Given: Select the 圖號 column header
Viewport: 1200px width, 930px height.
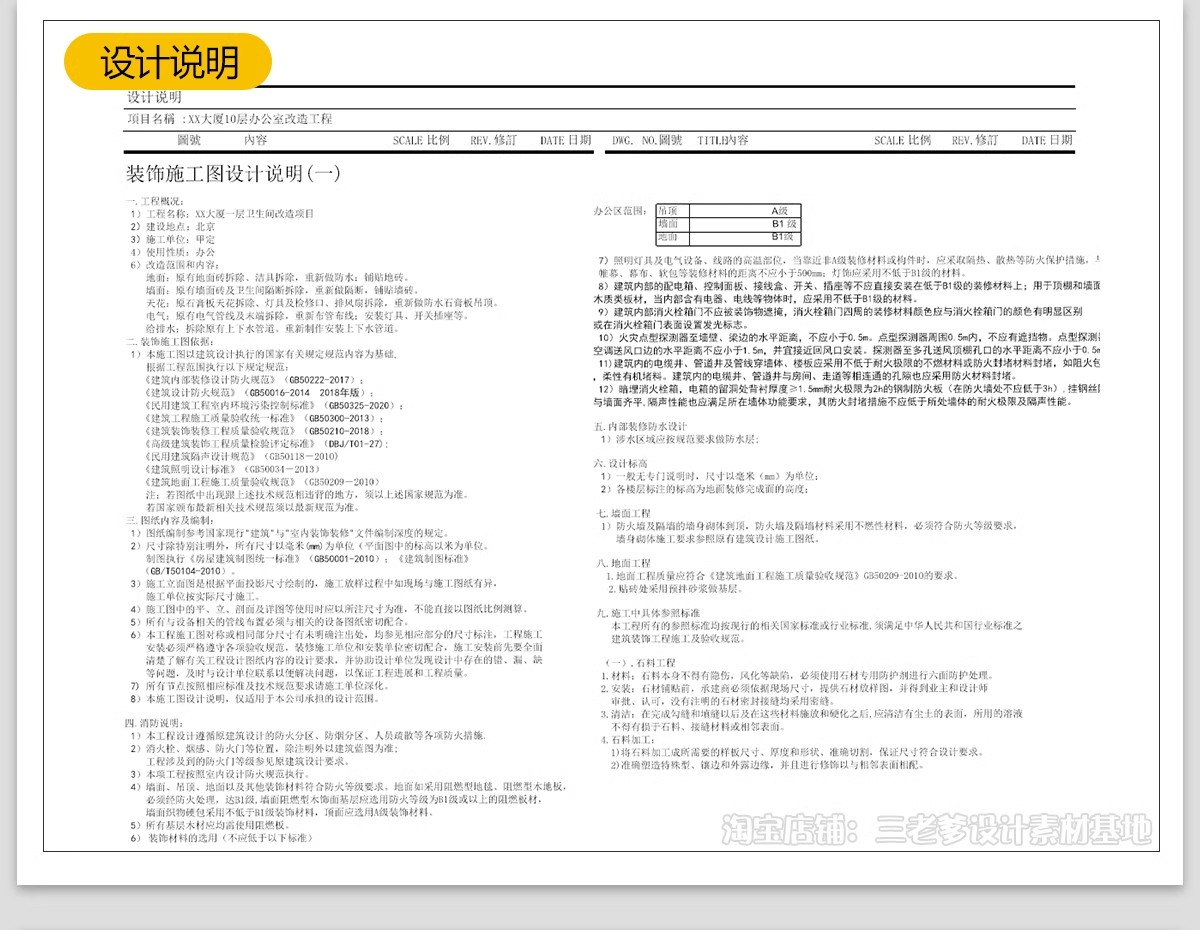Looking at the screenshot, I should pos(192,140).
